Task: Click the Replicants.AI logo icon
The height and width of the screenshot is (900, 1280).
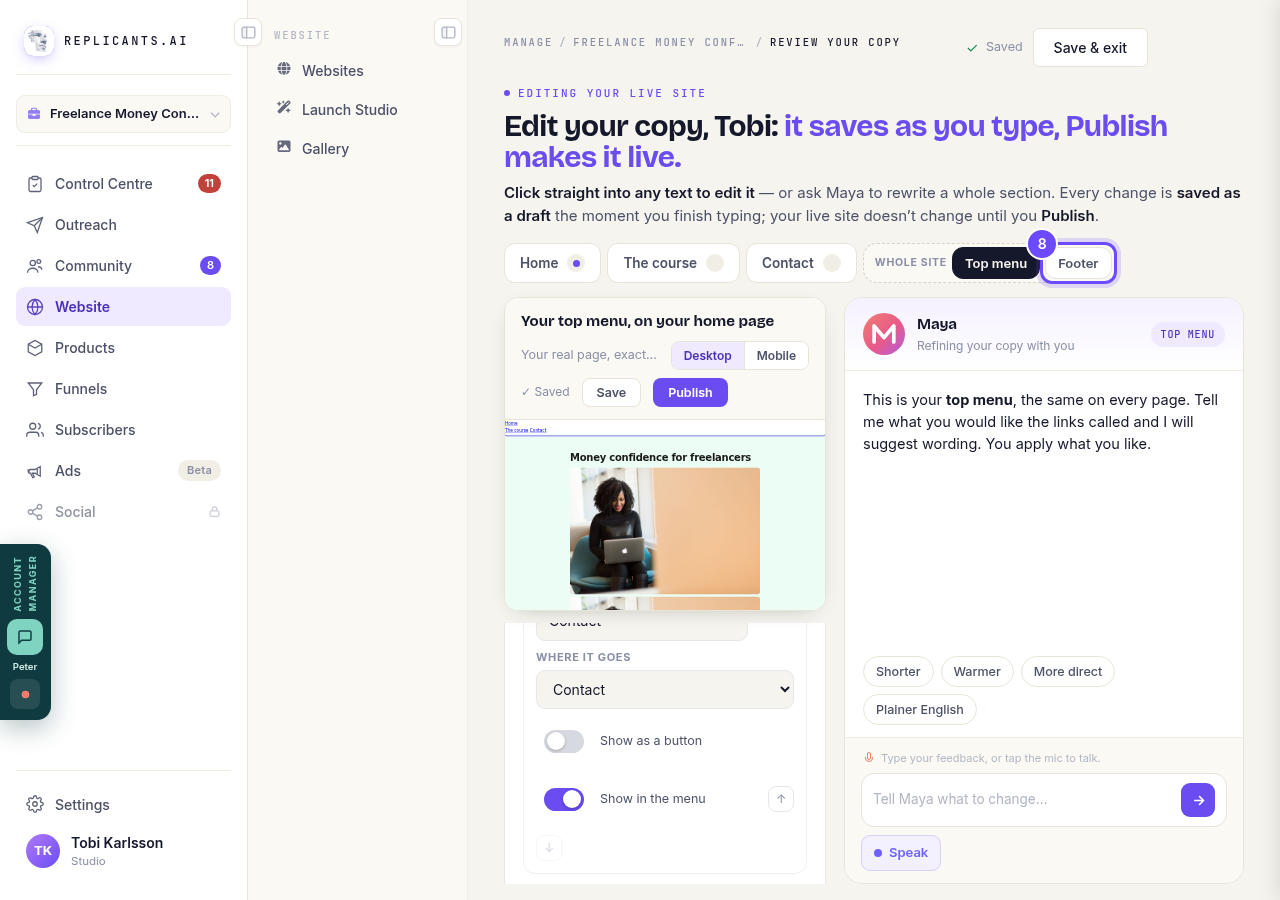Action: pos(39,41)
